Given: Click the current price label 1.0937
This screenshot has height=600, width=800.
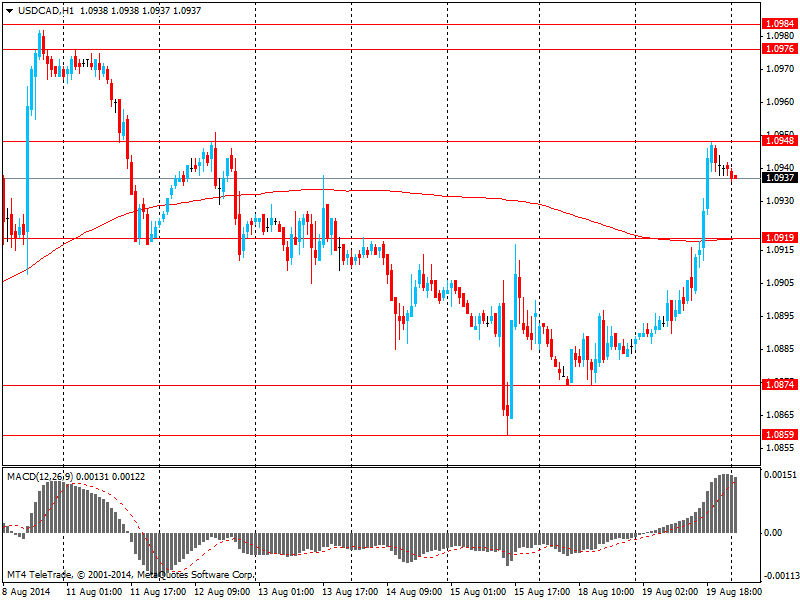Looking at the screenshot, I should click(x=778, y=178).
